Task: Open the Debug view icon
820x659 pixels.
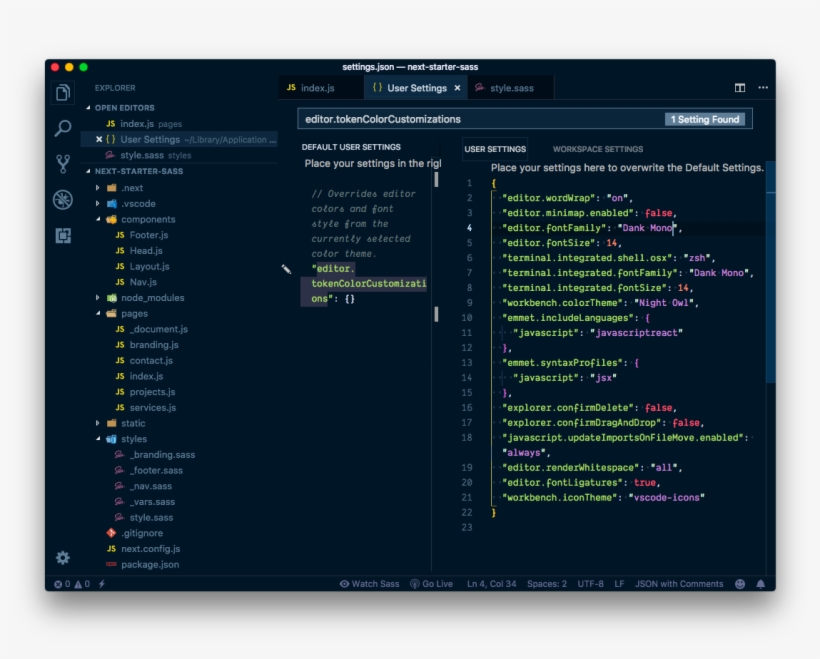Action: 62,200
